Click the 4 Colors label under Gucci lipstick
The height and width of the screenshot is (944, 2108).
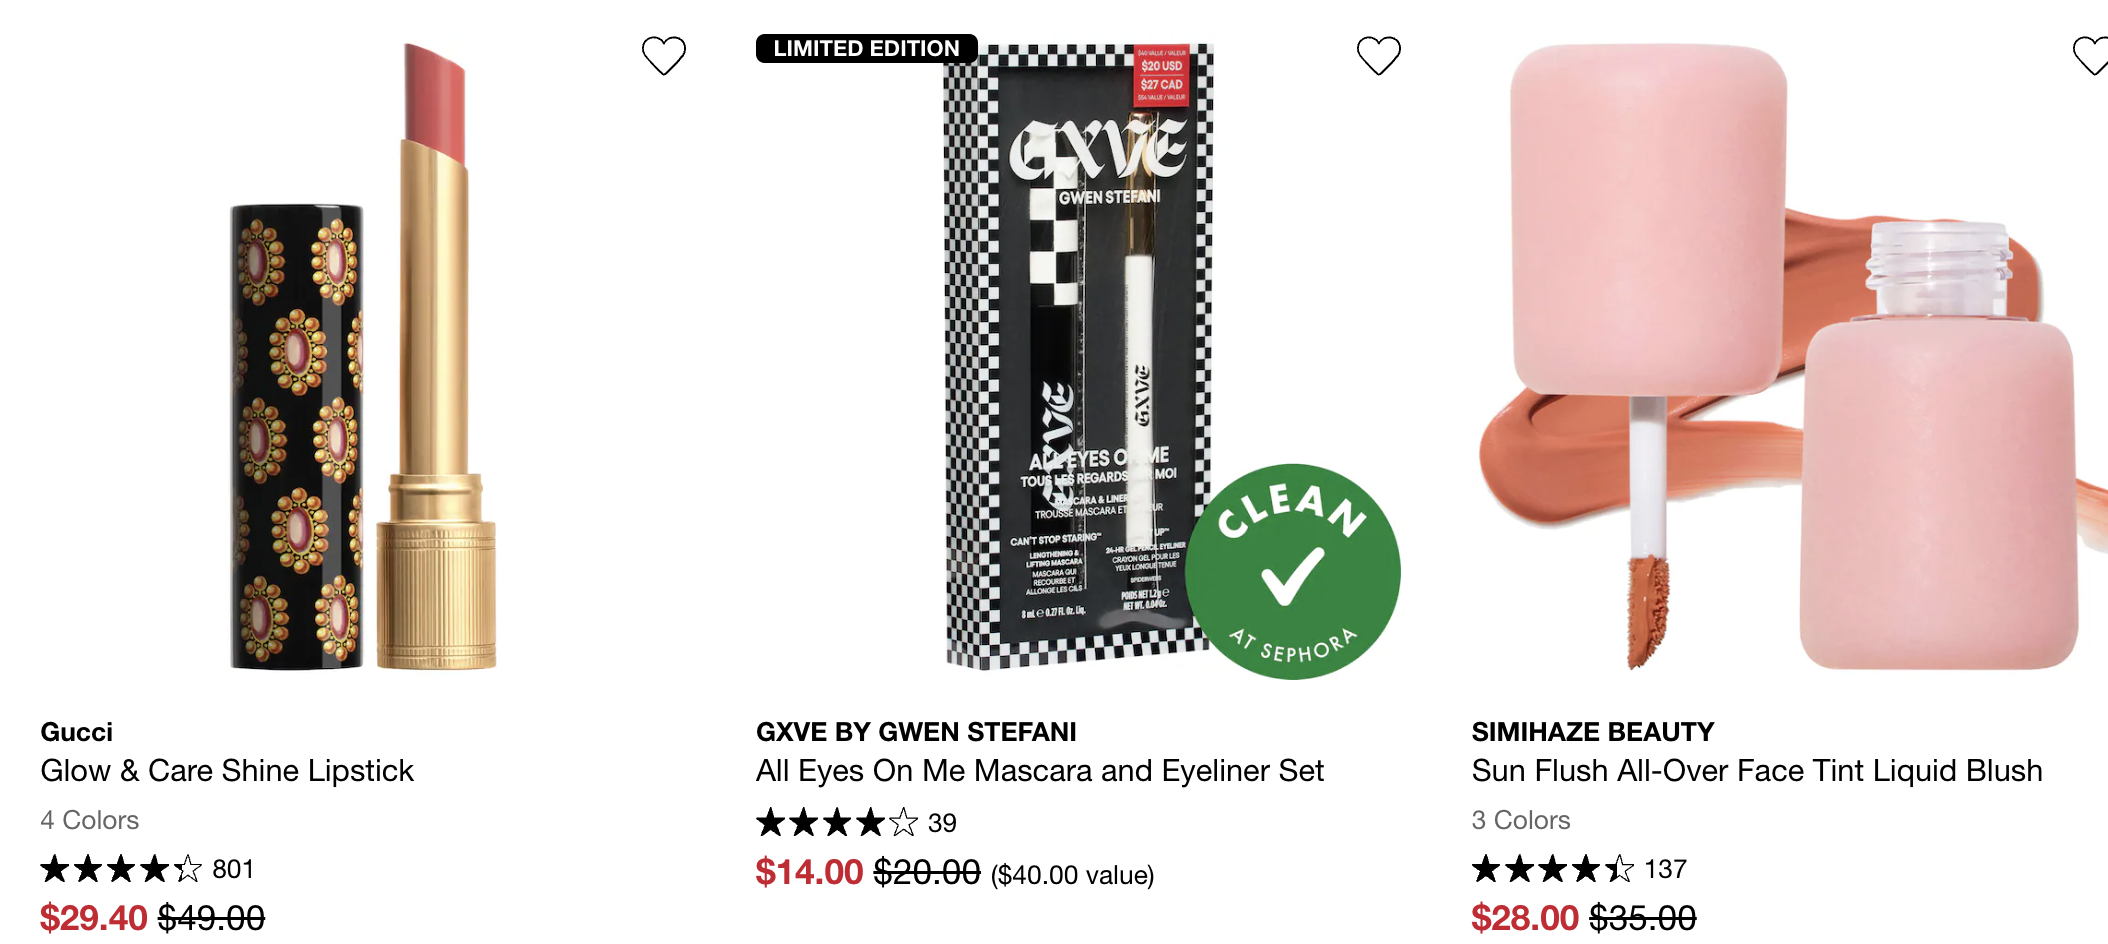pos(89,820)
